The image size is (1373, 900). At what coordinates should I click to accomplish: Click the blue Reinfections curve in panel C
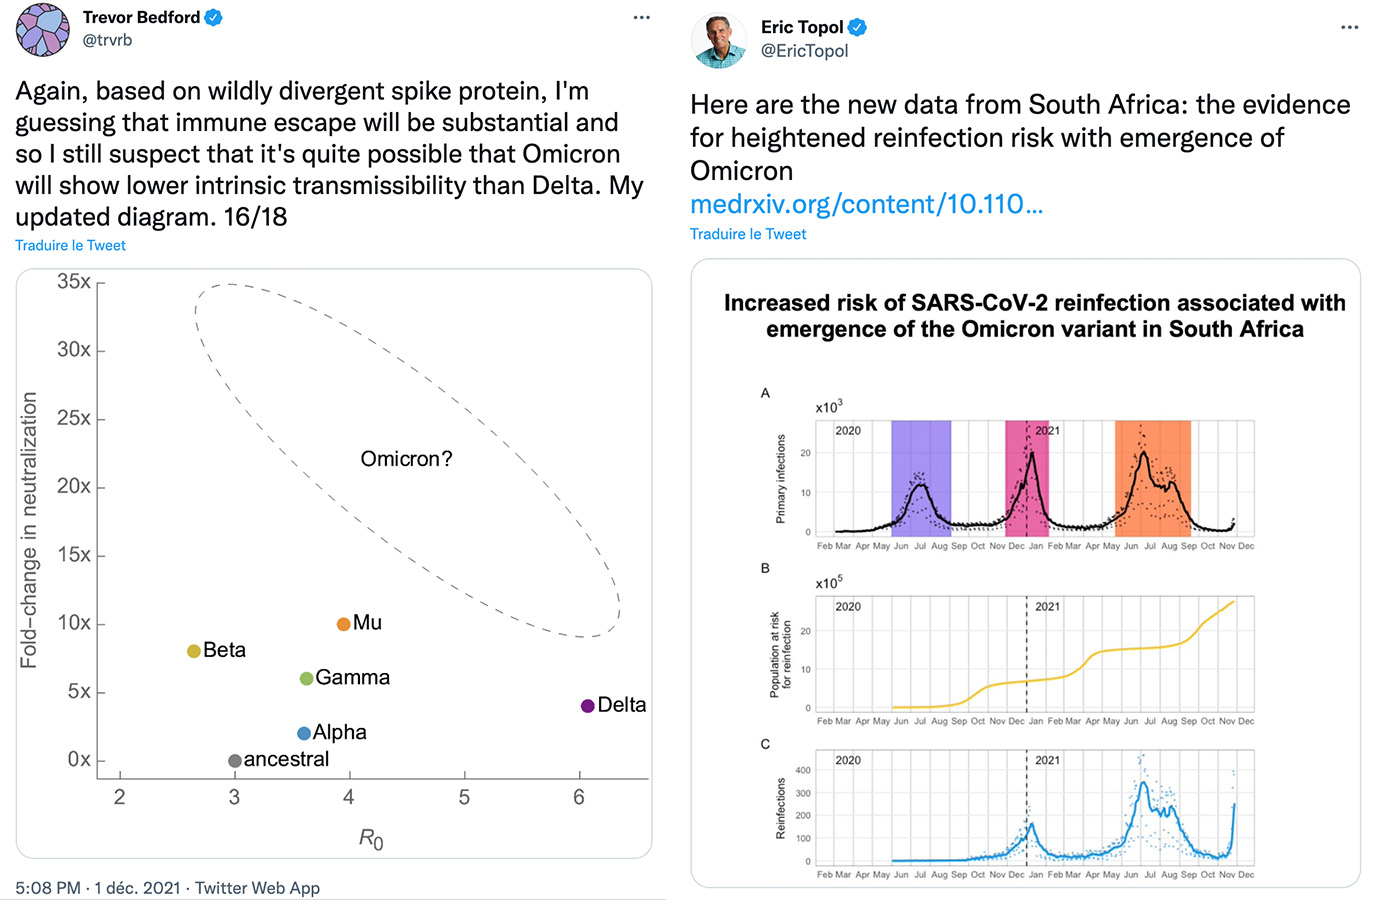(x=1143, y=790)
